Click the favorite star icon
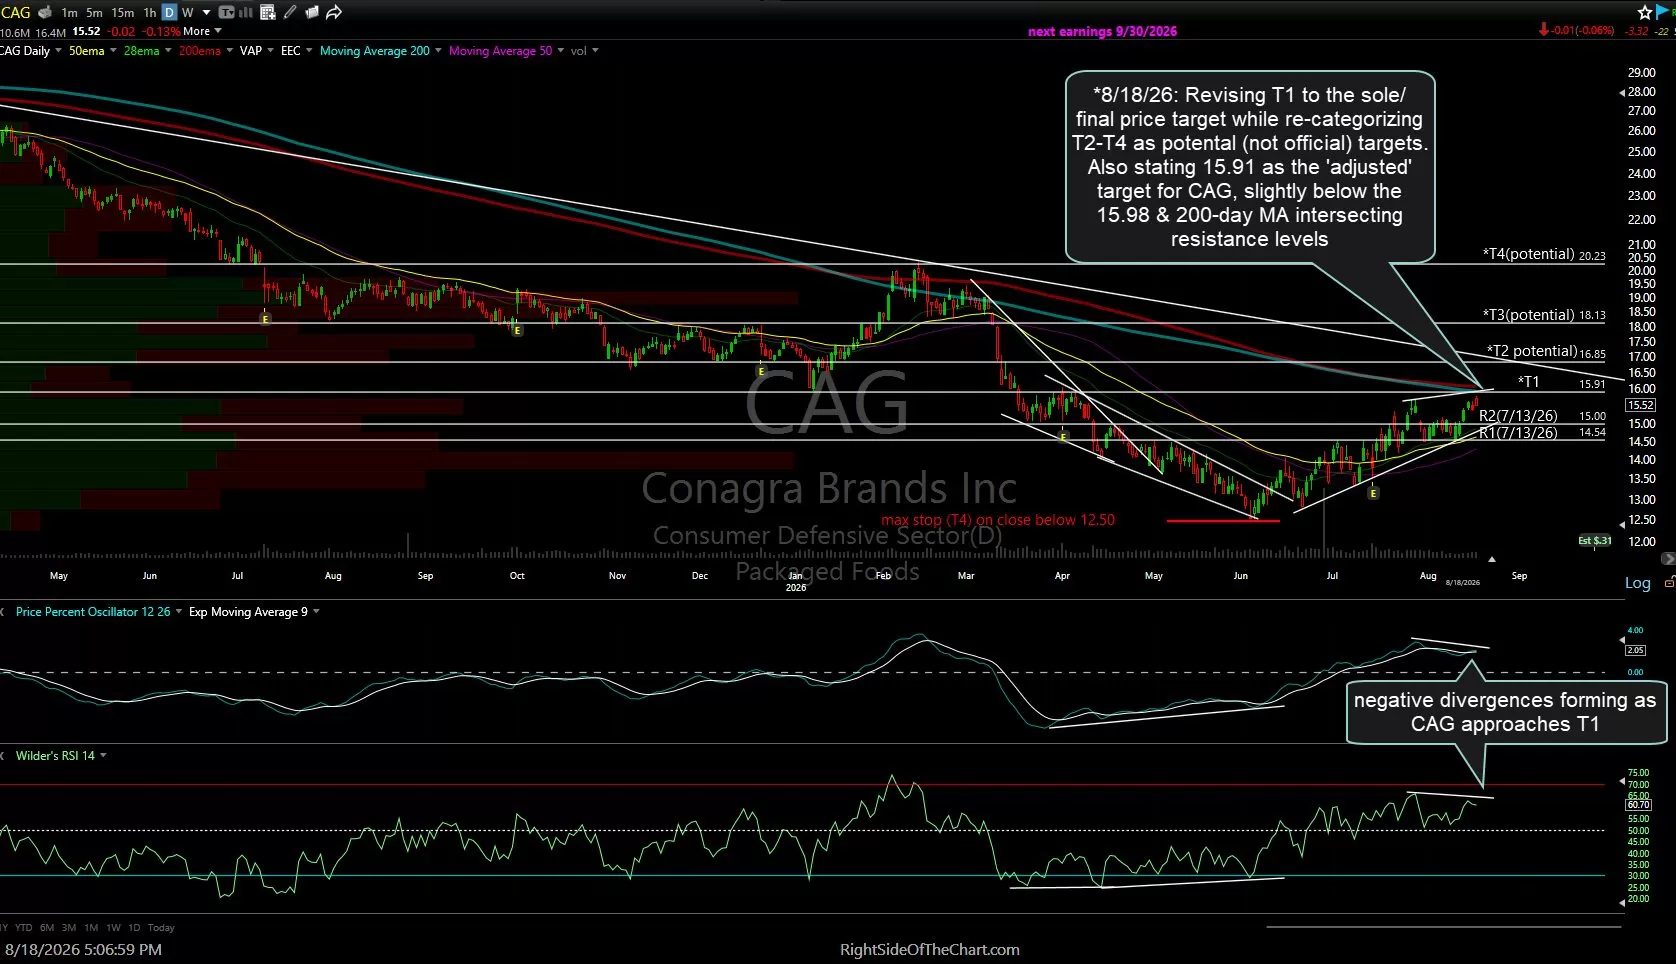Image resolution: width=1676 pixels, height=964 pixels. (1645, 12)
